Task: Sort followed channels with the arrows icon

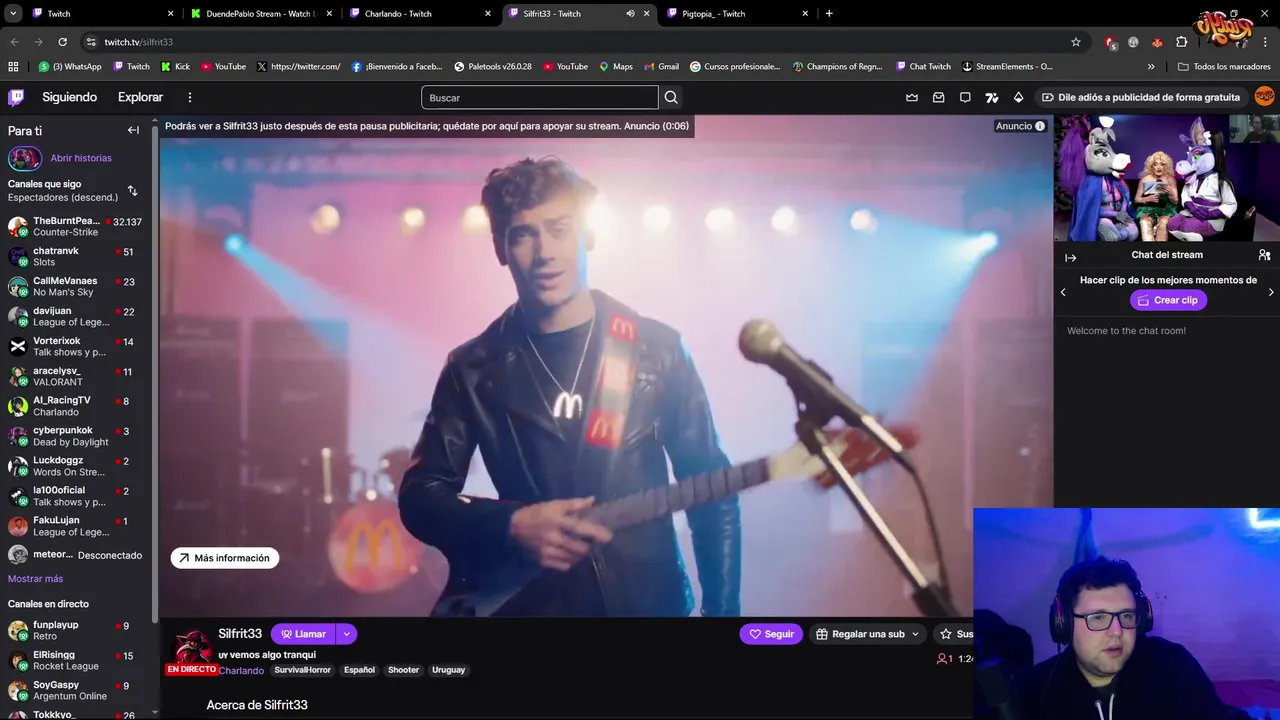Action: (x=132, y=190)
